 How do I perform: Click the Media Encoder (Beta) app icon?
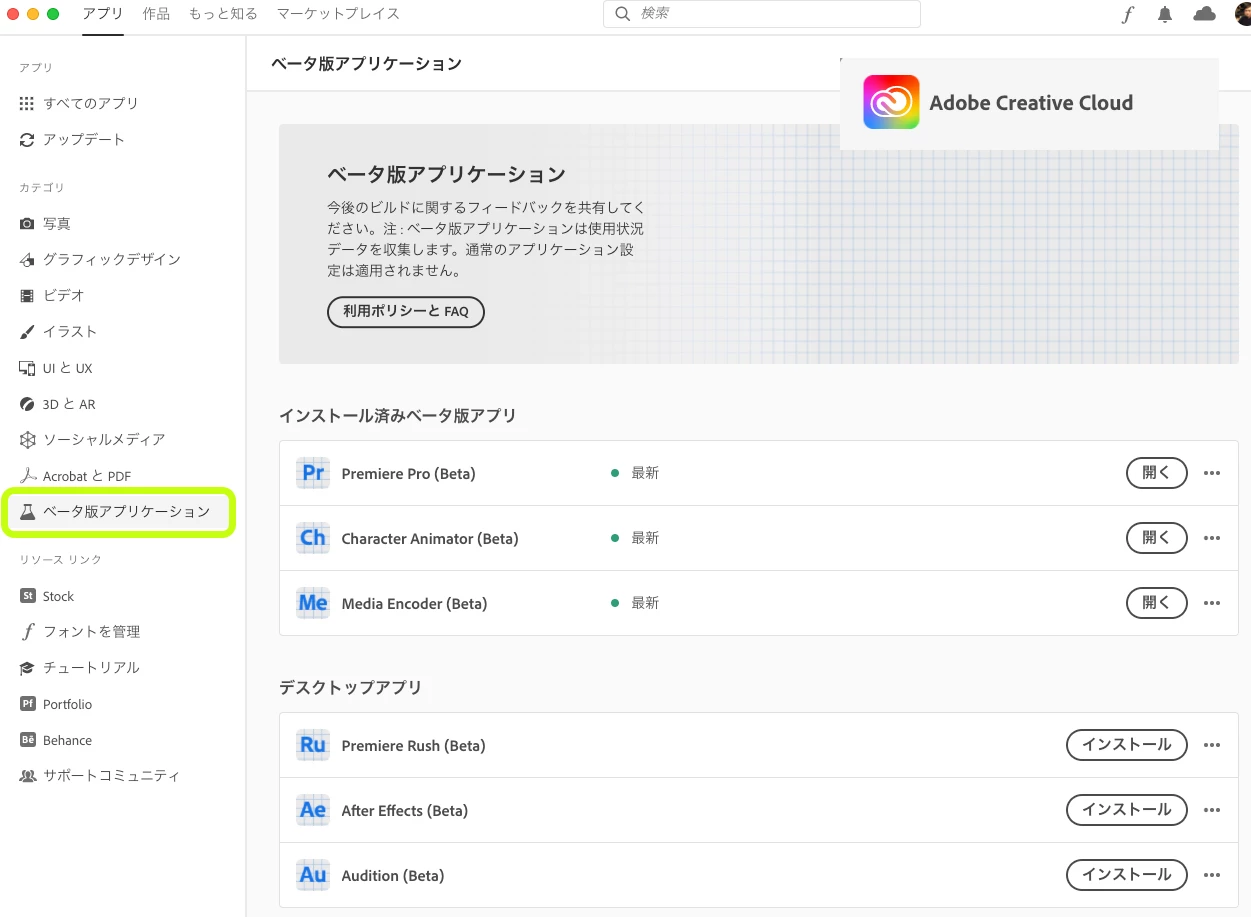[313, 603]
